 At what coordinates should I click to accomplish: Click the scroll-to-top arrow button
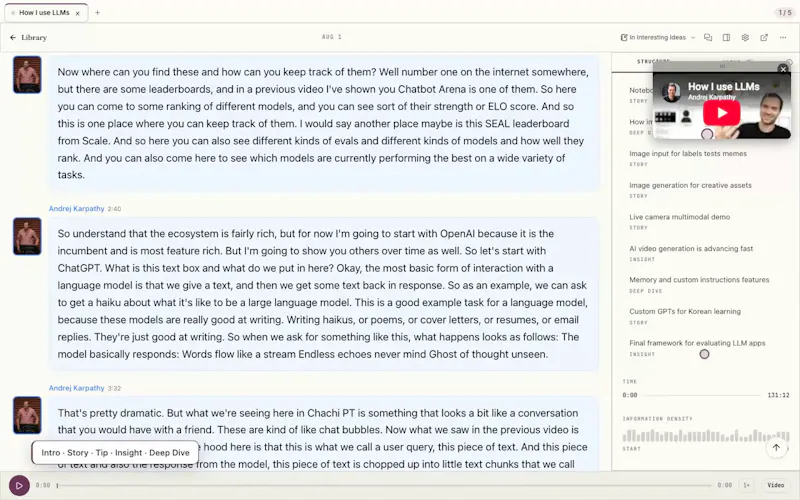pos(776,447)
